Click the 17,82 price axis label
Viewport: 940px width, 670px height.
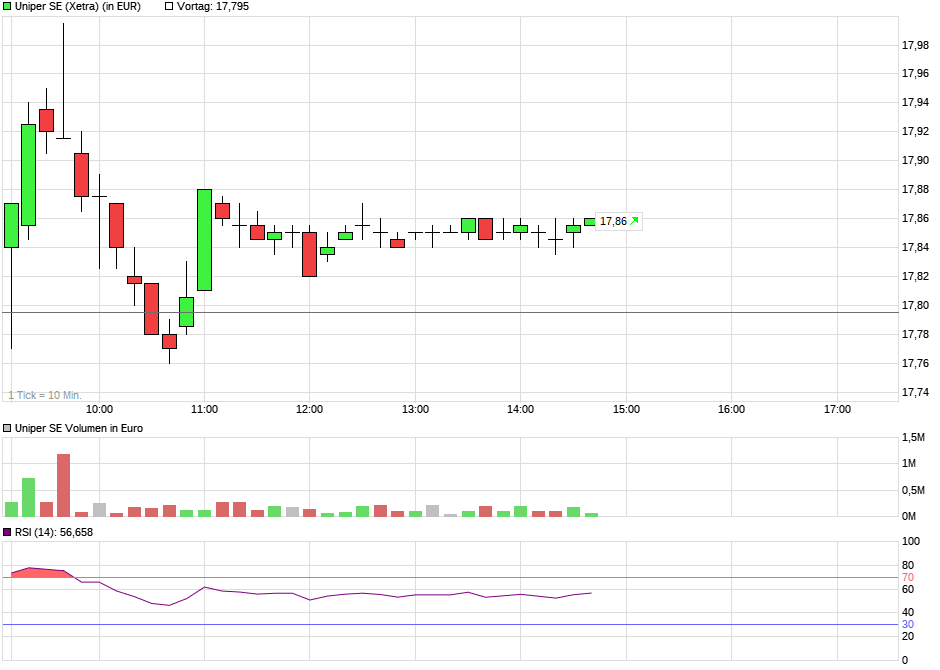[915, 276]
